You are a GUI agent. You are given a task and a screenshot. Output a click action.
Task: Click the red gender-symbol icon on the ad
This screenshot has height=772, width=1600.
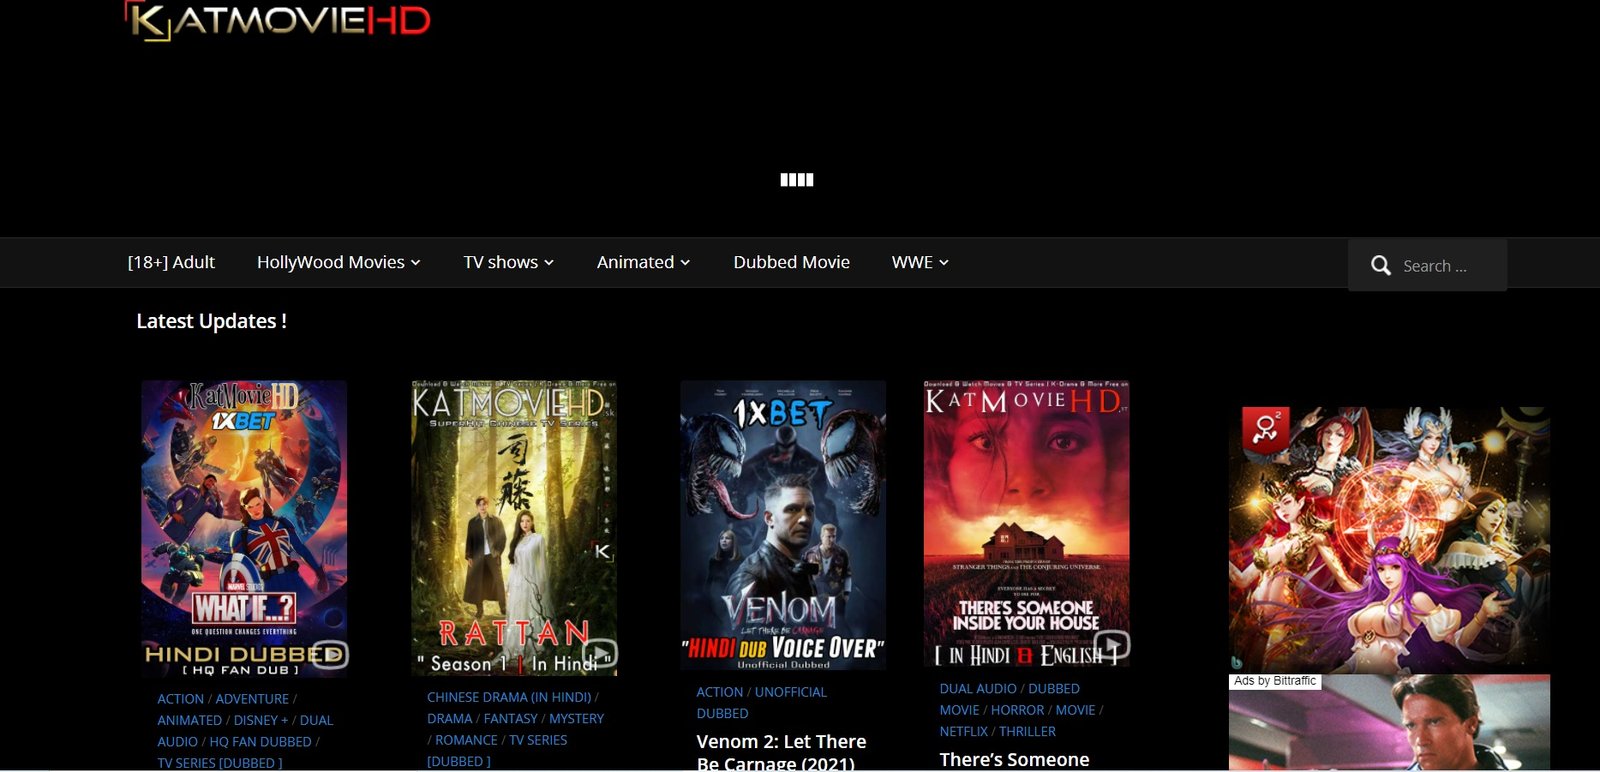1265,430
